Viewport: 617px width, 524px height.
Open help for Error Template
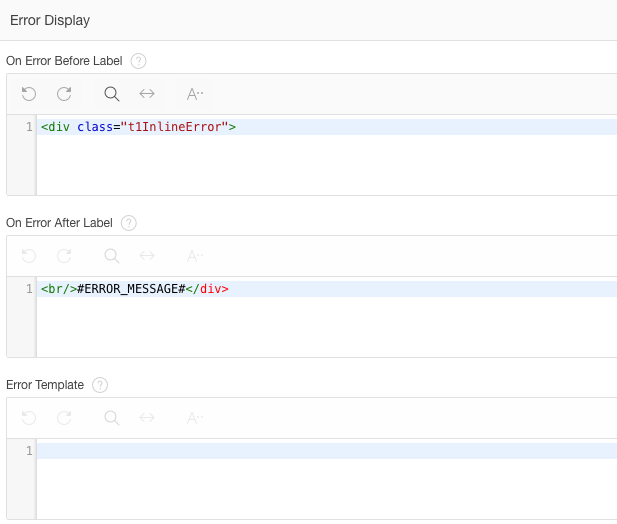(x=100, y=385)
